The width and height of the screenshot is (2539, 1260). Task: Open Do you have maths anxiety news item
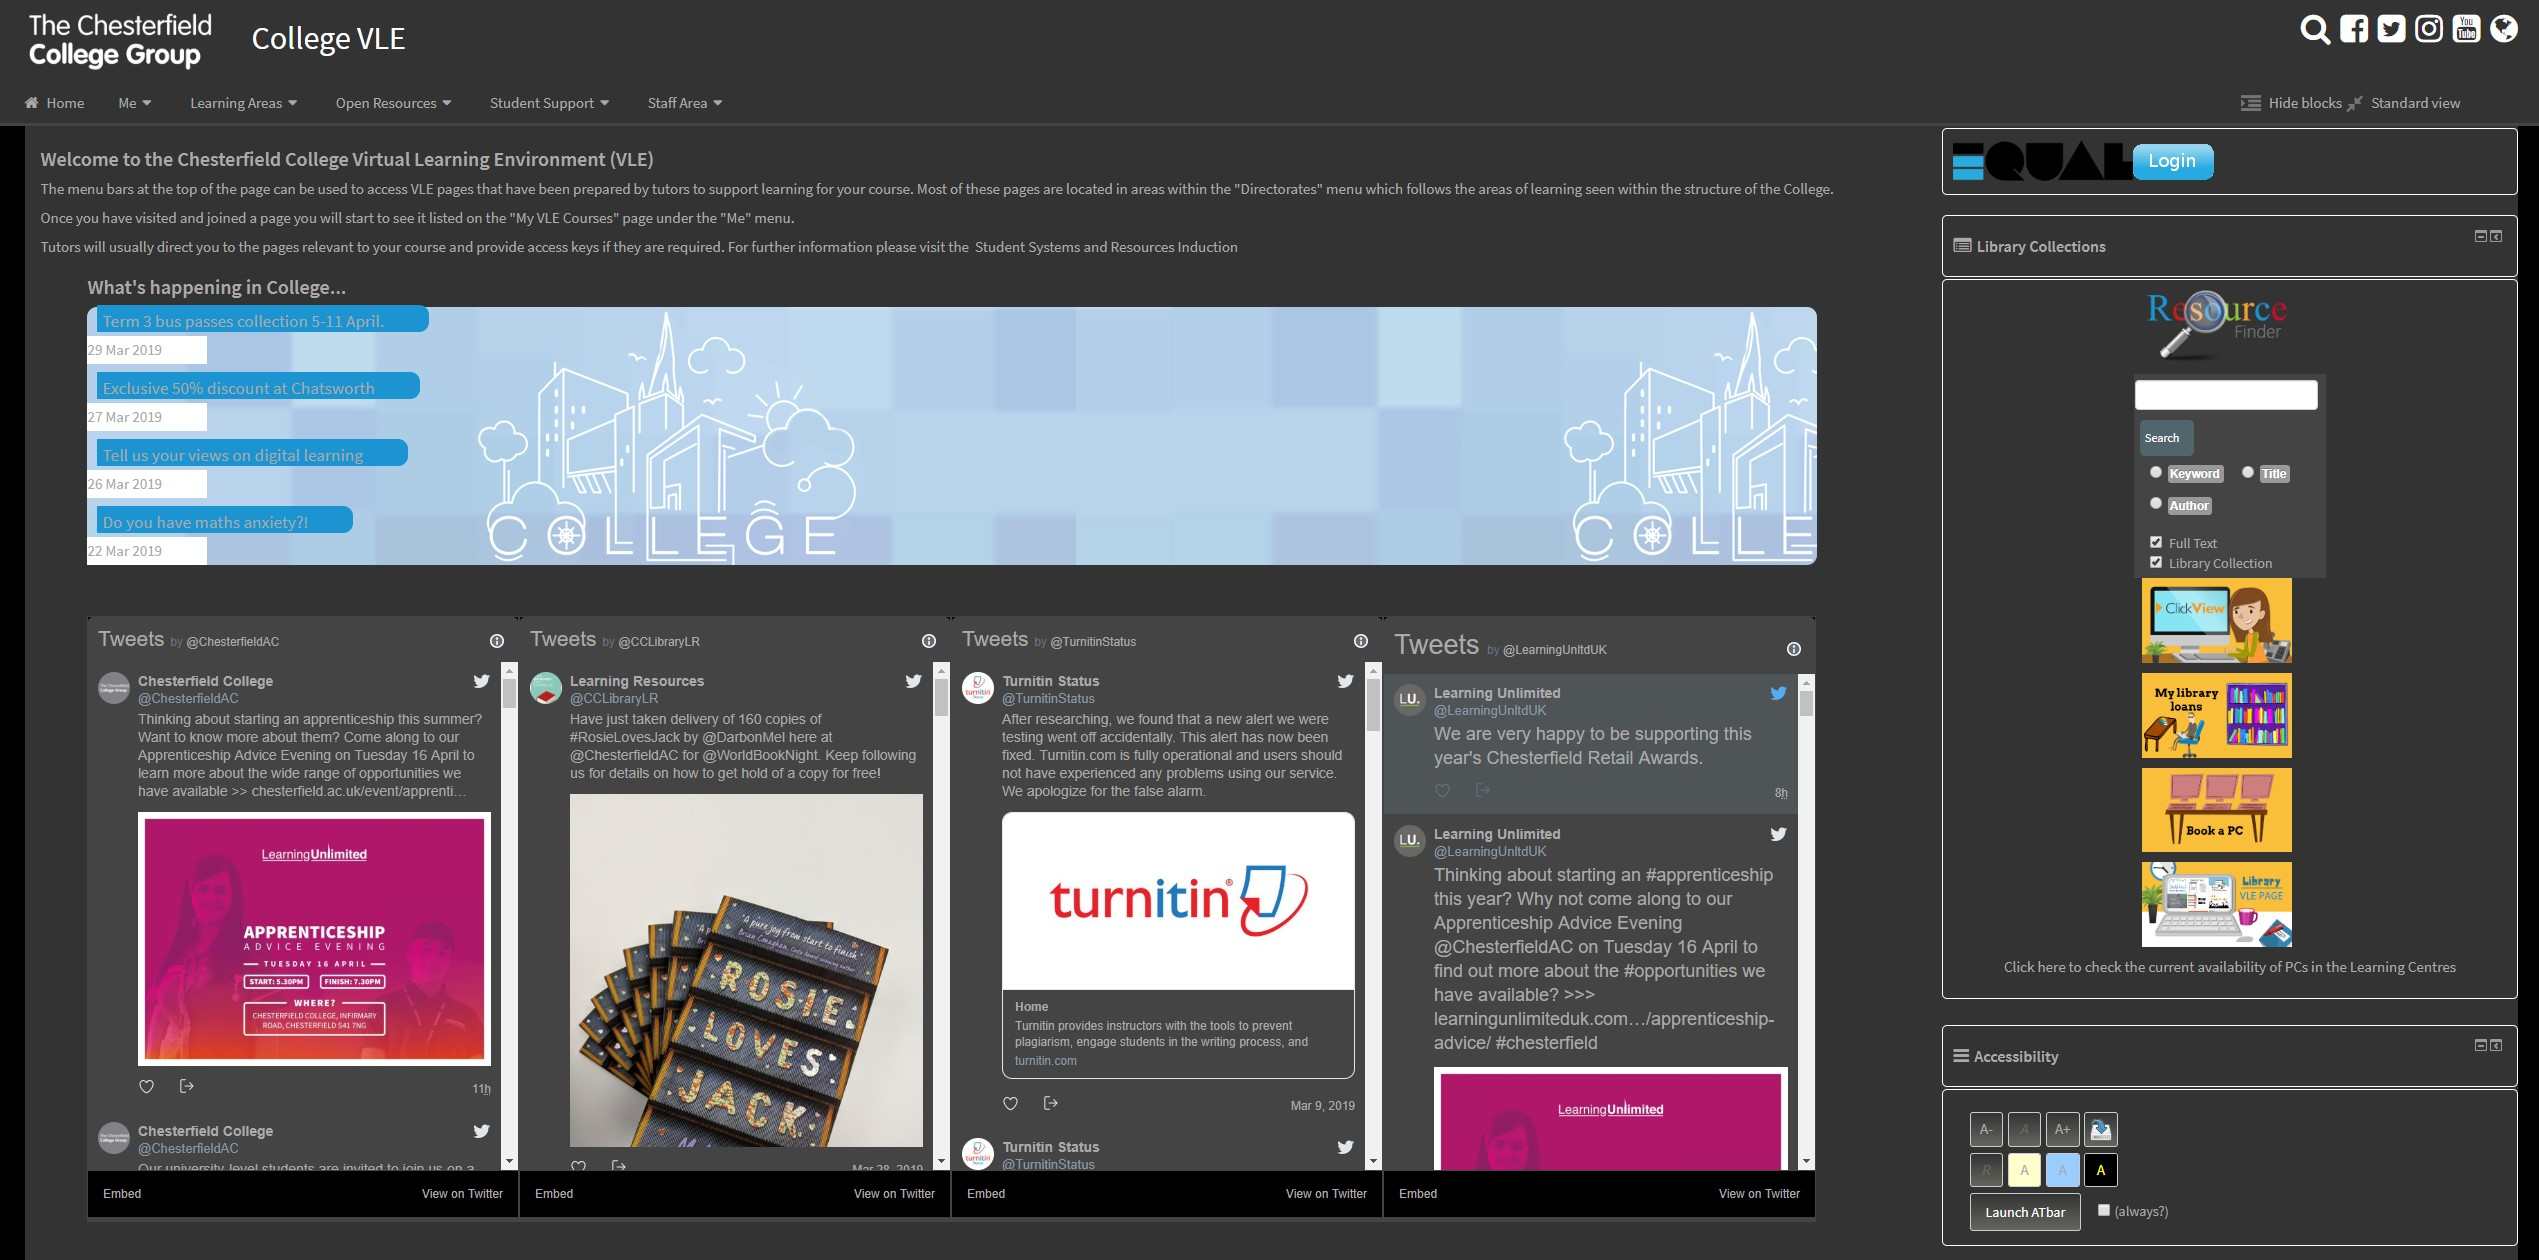pyautogui.click(x=205, y=522)
